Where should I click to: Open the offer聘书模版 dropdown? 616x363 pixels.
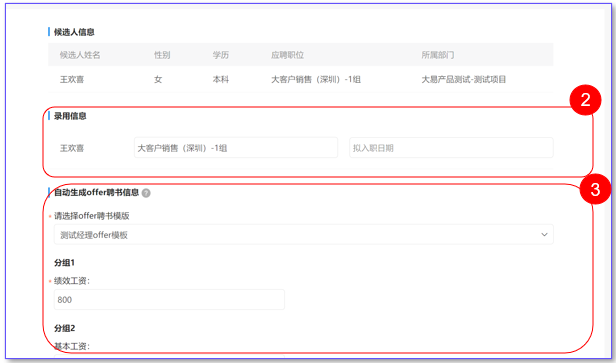[x=303, y=235]
